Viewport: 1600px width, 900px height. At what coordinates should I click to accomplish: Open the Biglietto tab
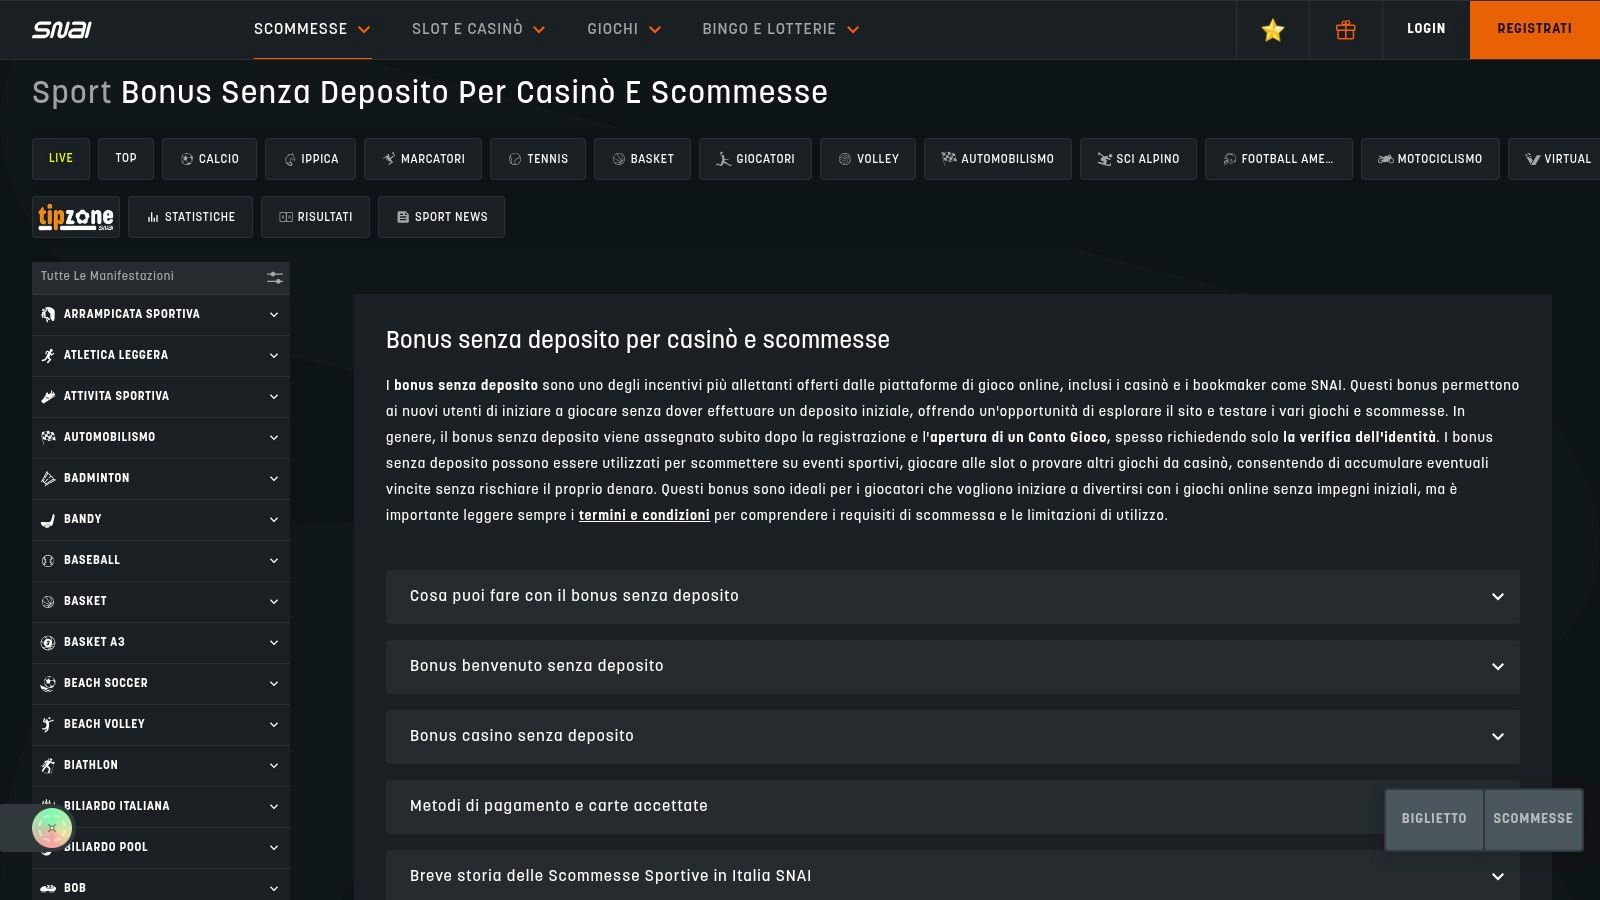1434,819
